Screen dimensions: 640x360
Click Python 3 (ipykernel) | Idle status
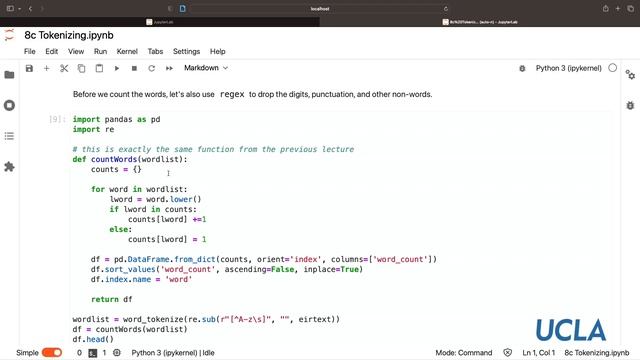(x=173, y=353)
